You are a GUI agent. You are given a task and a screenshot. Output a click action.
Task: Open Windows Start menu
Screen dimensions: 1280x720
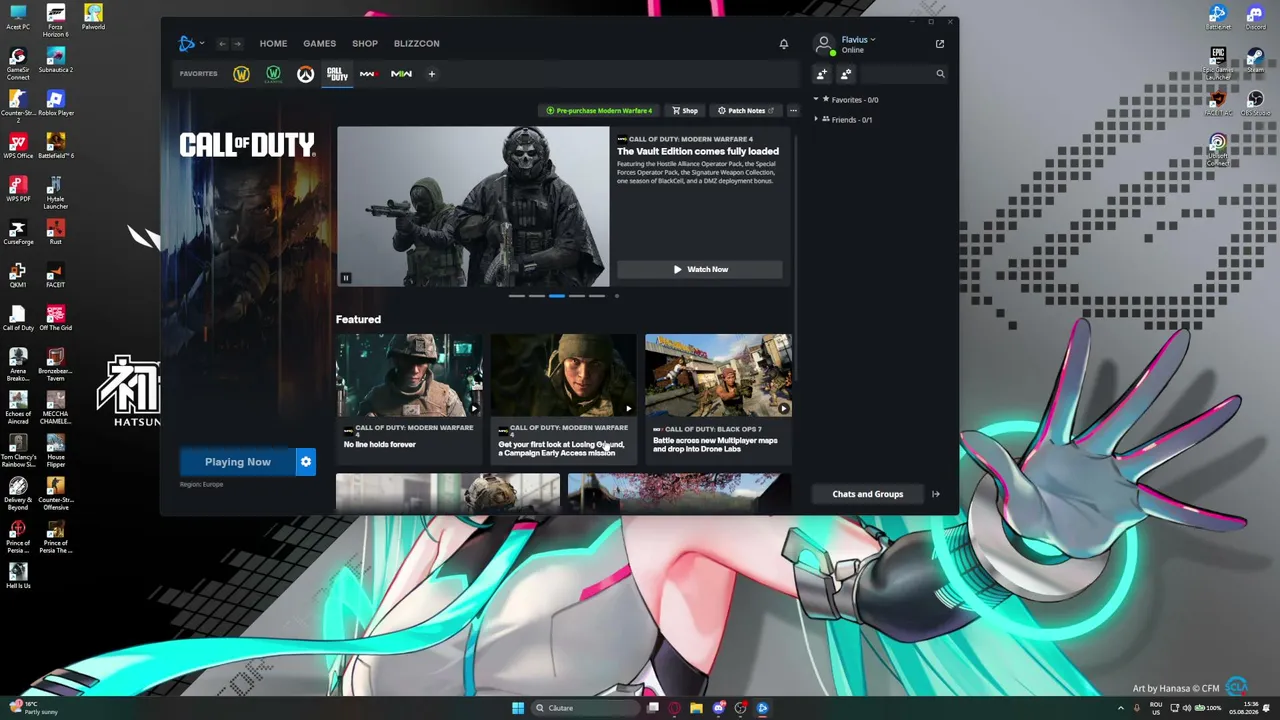[518, 708]
